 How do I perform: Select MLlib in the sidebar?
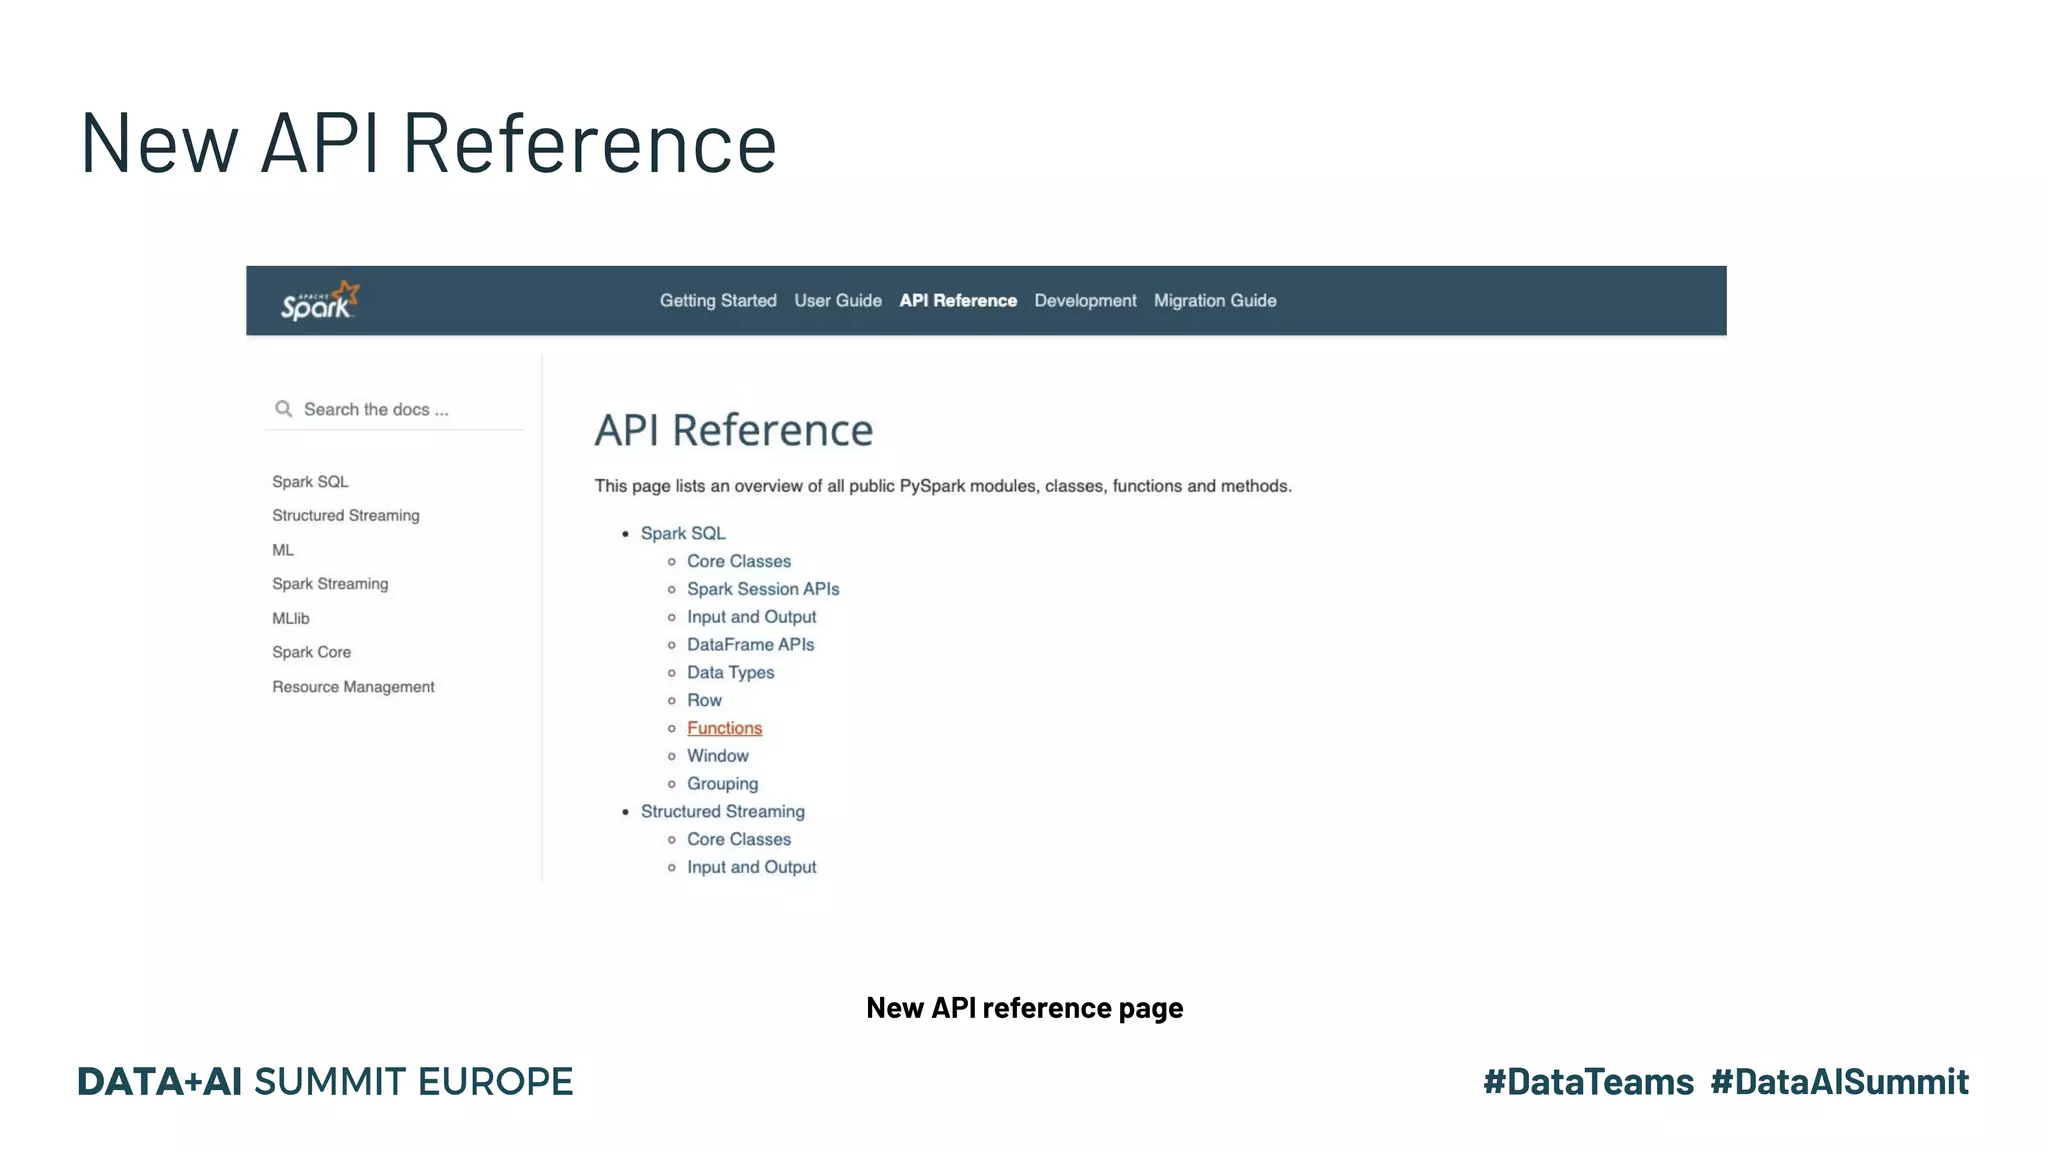coord(291,618)
